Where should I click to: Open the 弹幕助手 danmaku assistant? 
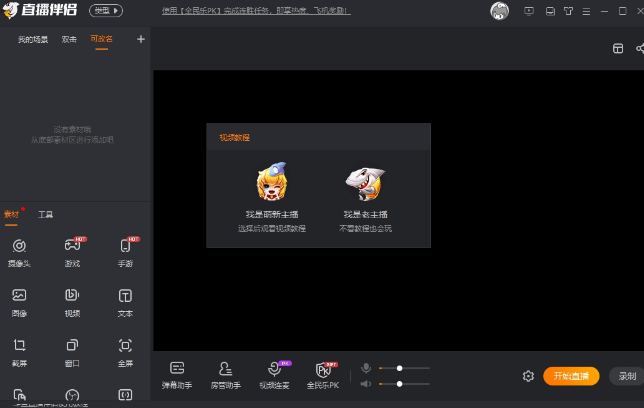(x=177, y=375)
